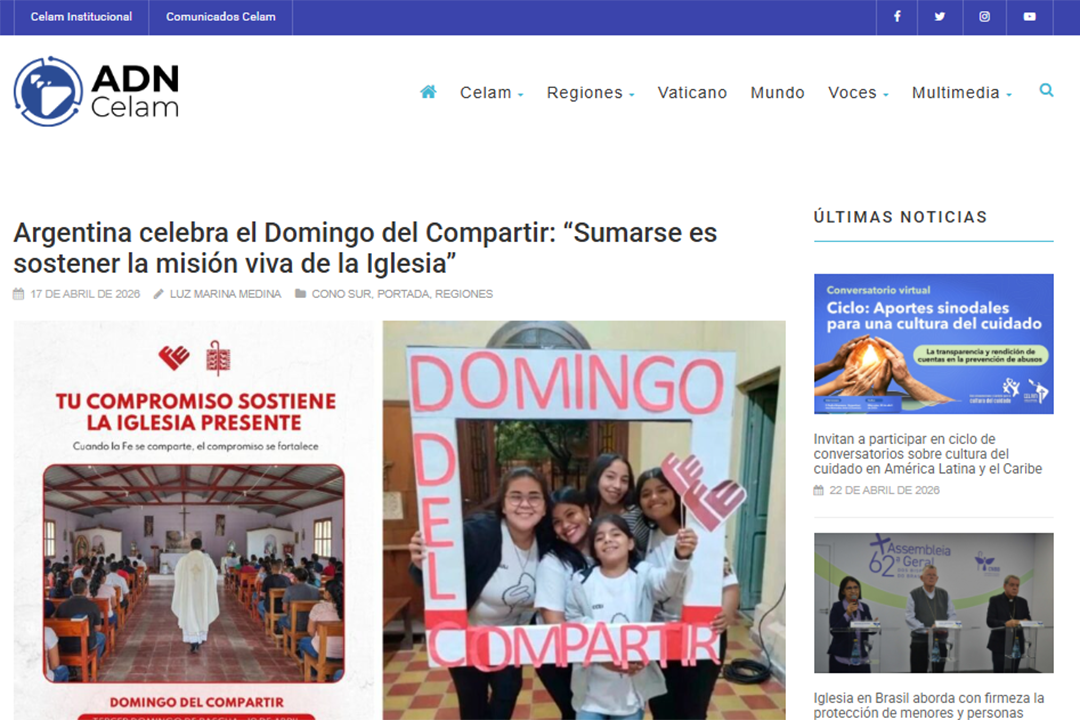
Task: Open Celam Institucional top link
Action: click(81, 17)
